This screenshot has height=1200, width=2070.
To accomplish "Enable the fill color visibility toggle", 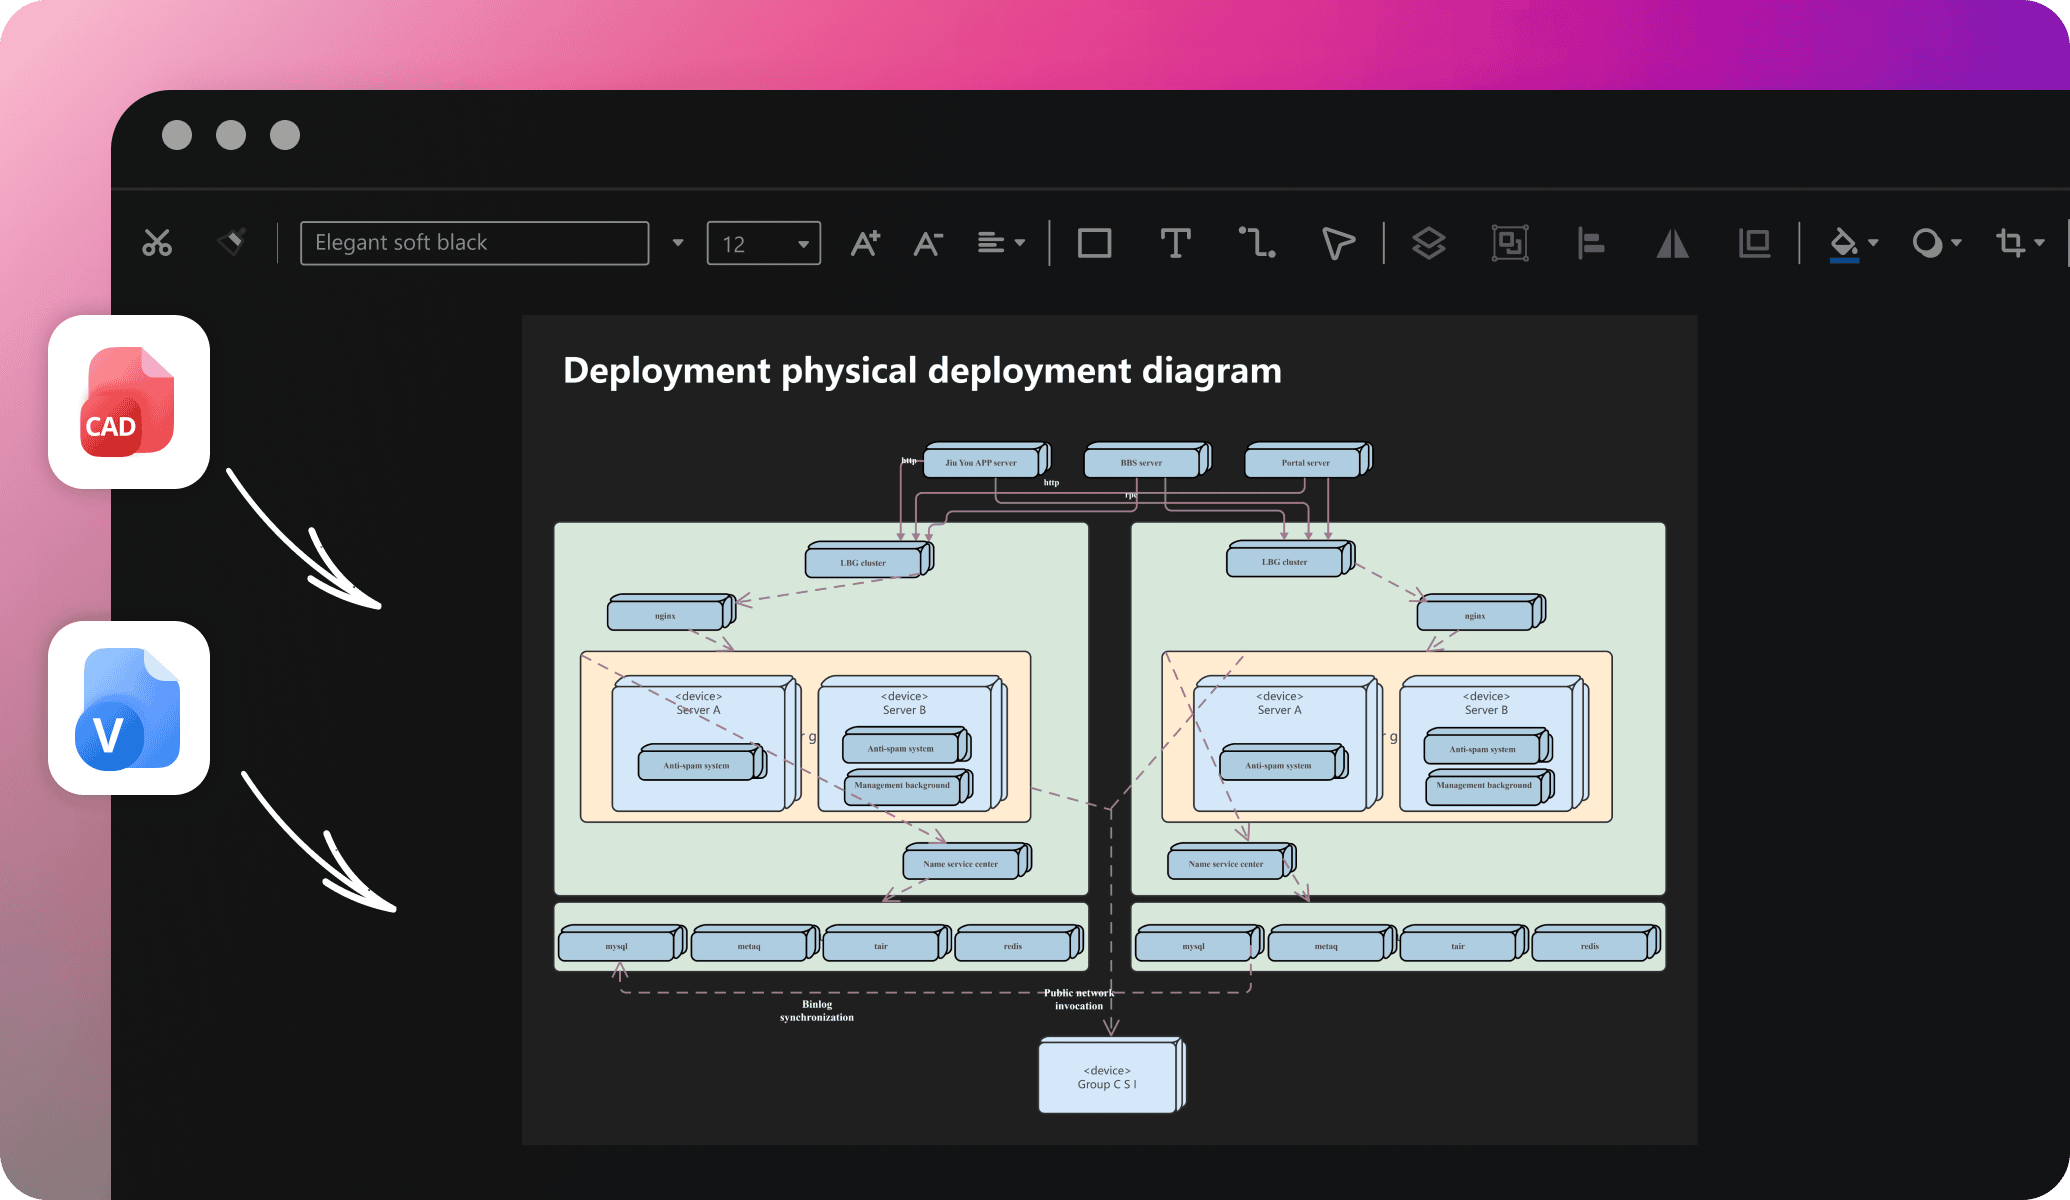I will [1843, 241].
